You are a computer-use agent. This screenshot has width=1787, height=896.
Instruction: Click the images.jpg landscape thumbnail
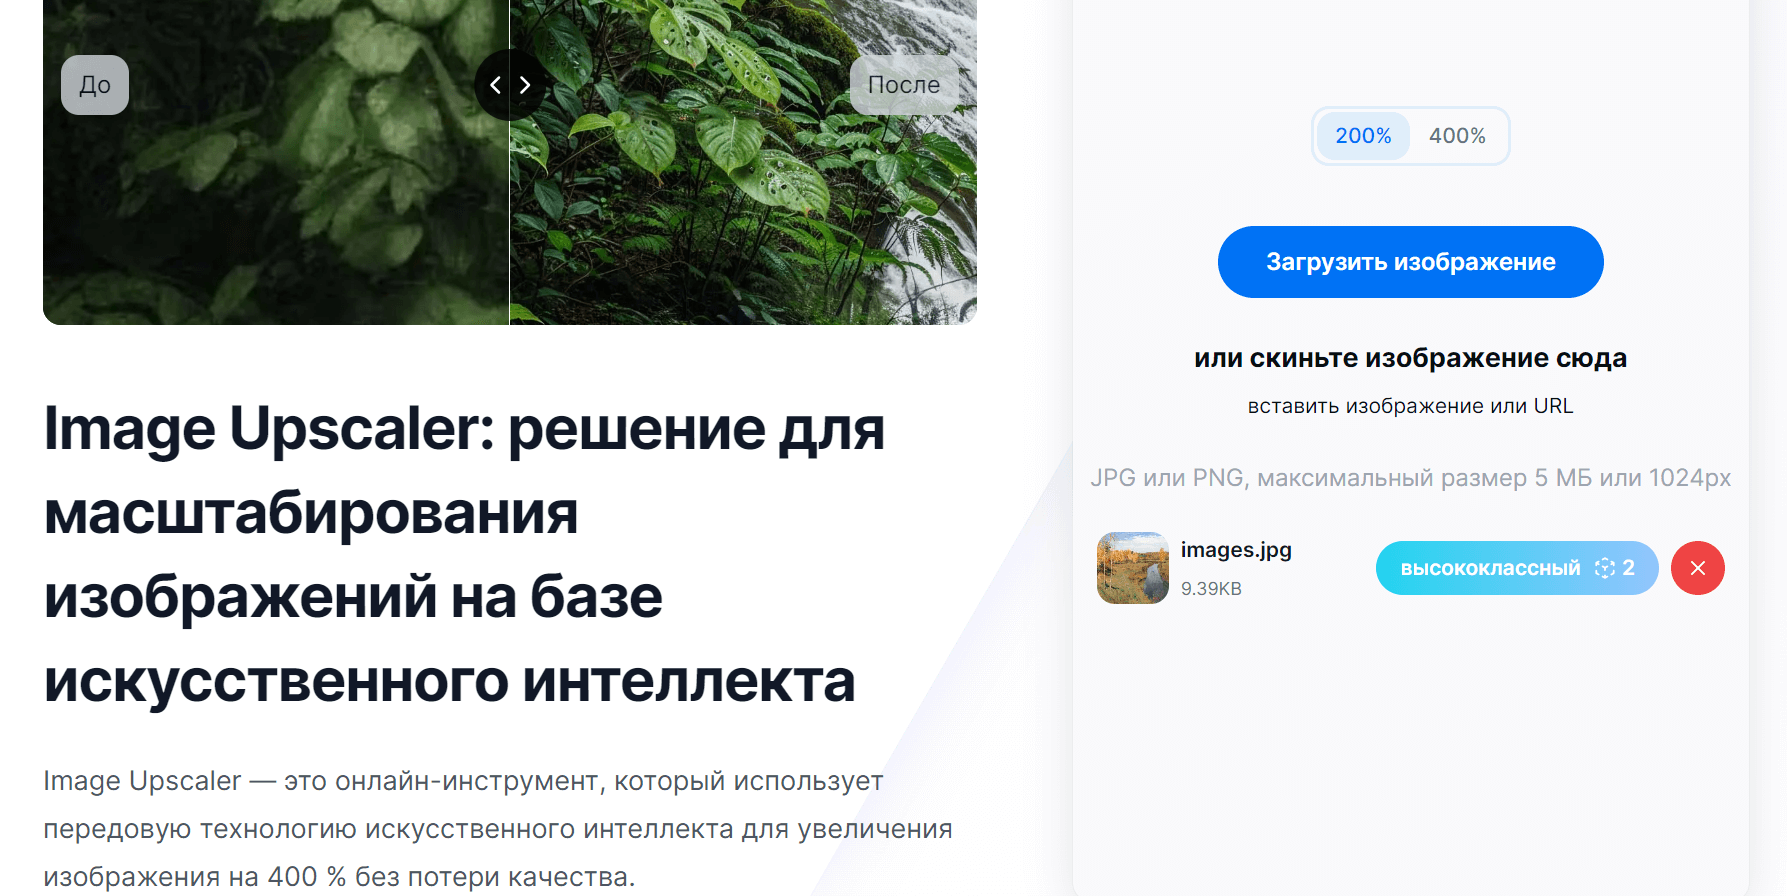pyautogui.click(x=1133, y=568)
